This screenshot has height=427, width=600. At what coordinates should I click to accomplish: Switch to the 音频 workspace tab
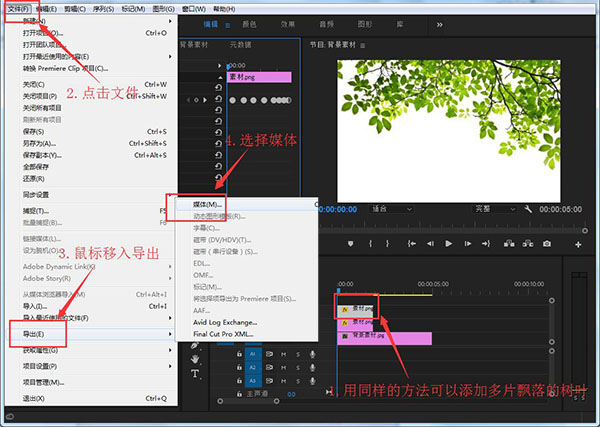tap(326, 24)
